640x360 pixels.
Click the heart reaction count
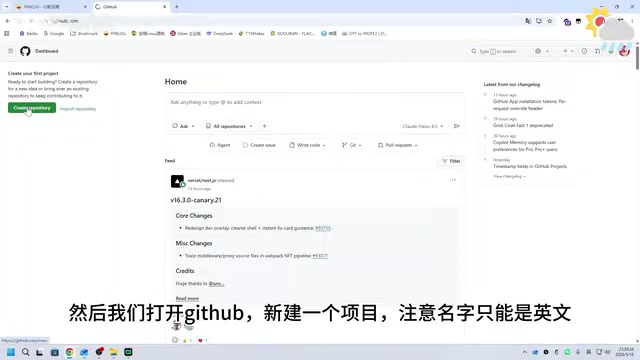202,340
